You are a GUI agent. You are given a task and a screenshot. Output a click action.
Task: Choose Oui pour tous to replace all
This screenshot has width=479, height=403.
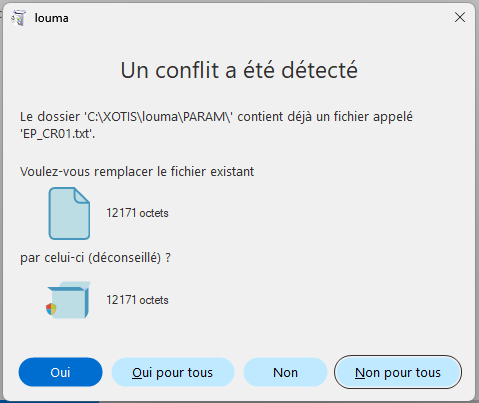click(x=173, y=372)
